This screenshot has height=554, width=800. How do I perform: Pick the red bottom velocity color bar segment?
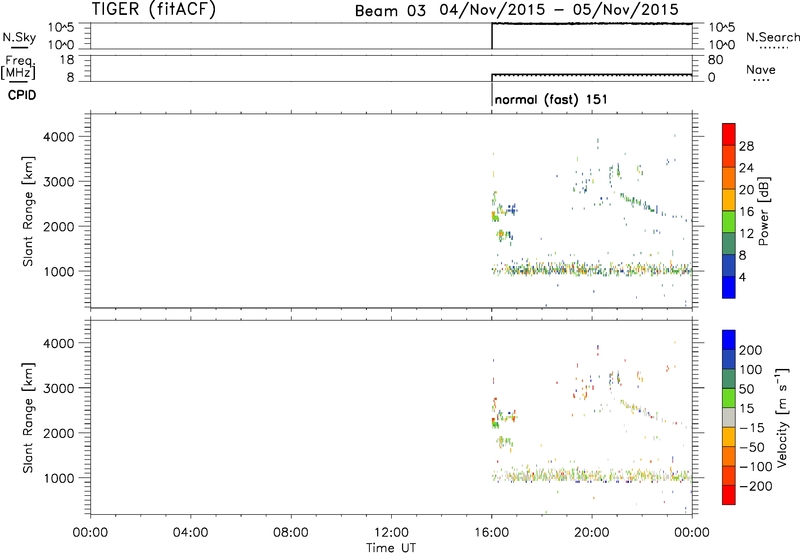[x=729, y=495]
